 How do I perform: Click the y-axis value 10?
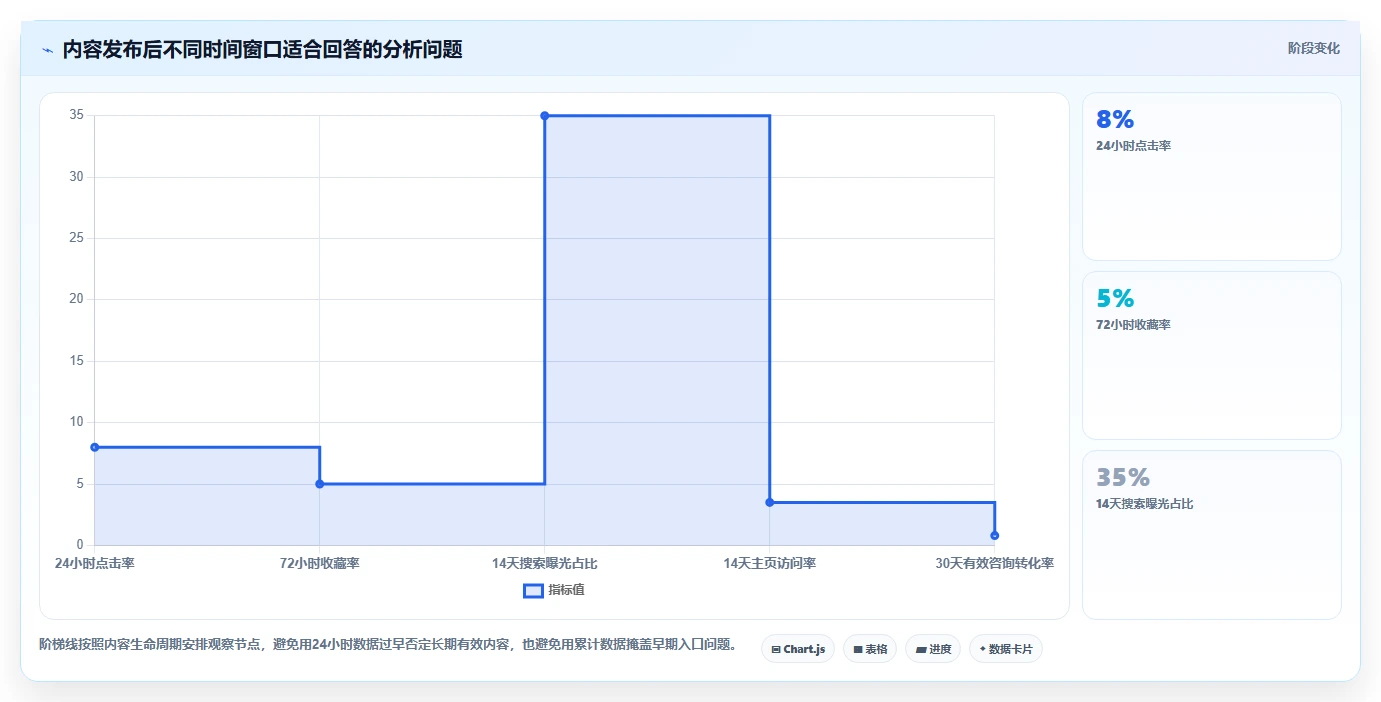point(77,422)
